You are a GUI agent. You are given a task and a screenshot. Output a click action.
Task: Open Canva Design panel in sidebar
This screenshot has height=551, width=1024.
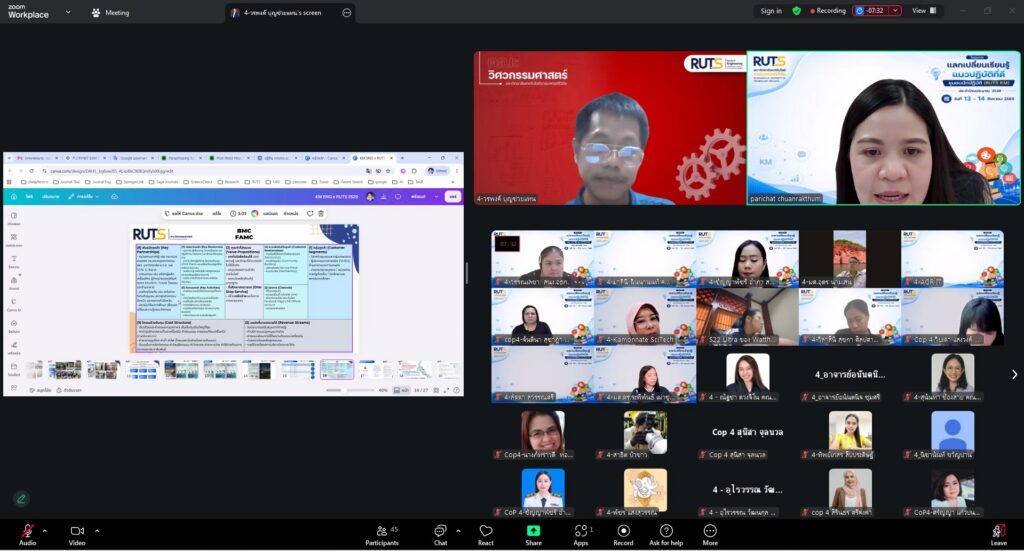tap(14, 219)
